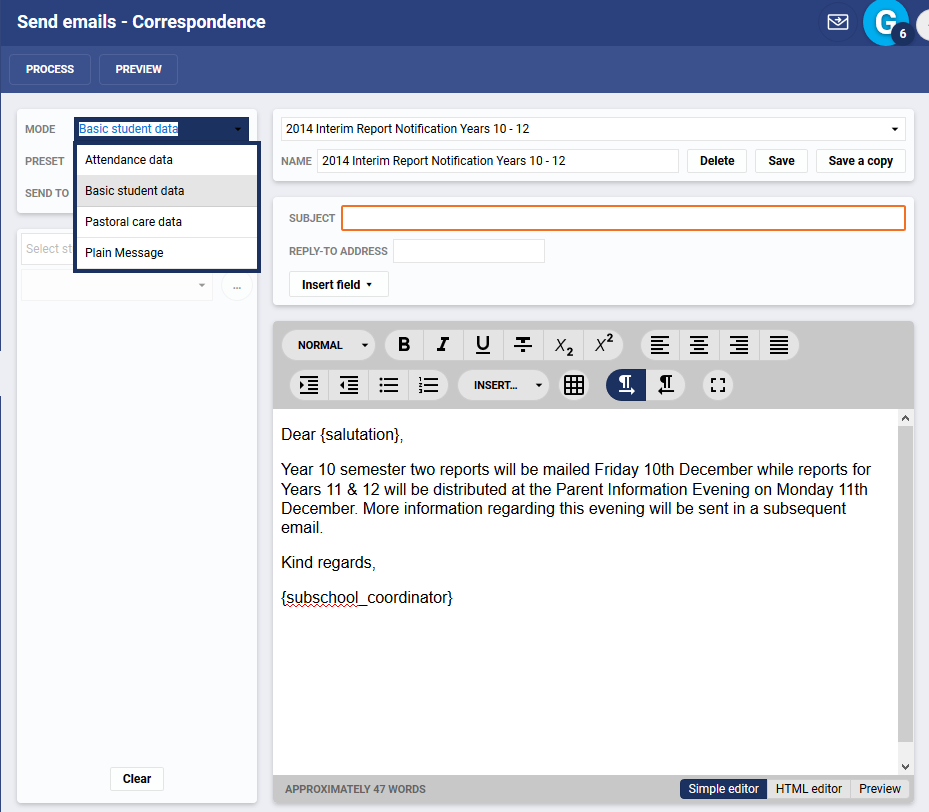Switch to the Preview tab
929x812 pixels.
point(879,789)
